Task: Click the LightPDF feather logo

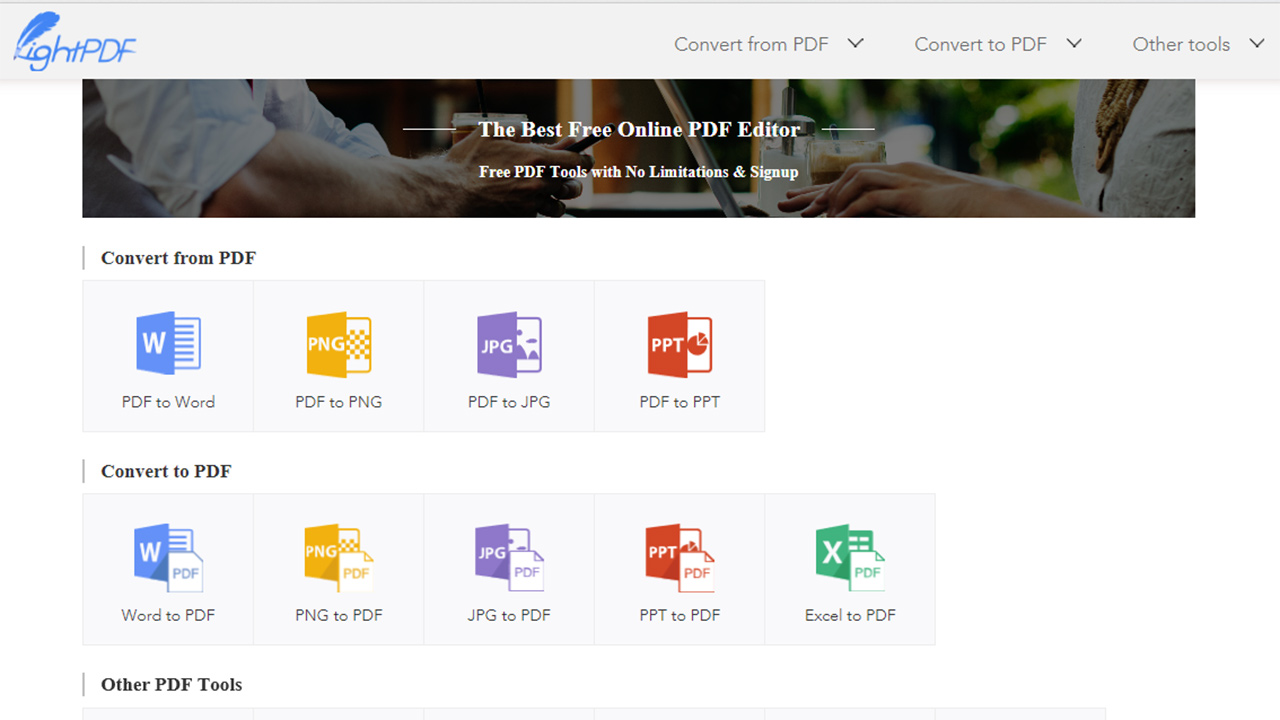Action: coord(75,41)
